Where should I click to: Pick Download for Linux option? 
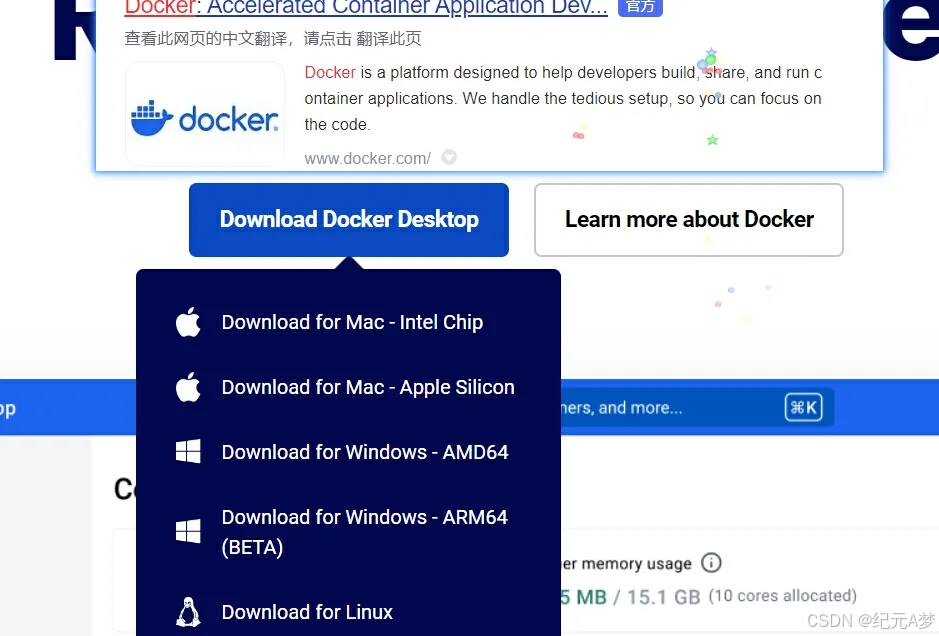coord(307,612)
